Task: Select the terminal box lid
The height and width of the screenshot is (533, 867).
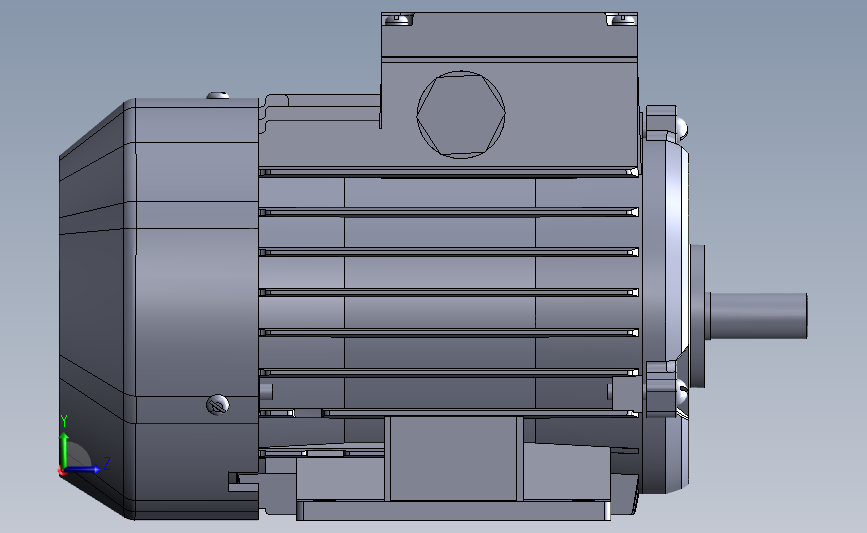Action: pos(509,35)
